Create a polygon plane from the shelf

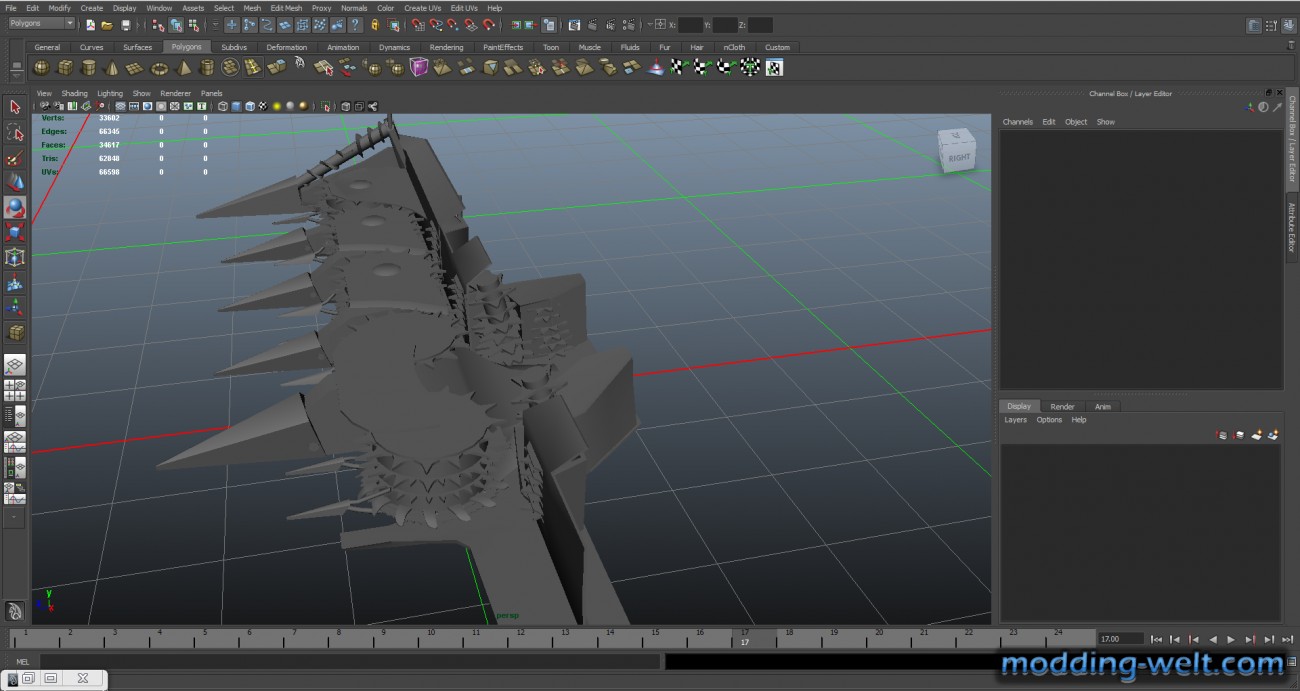135,67
